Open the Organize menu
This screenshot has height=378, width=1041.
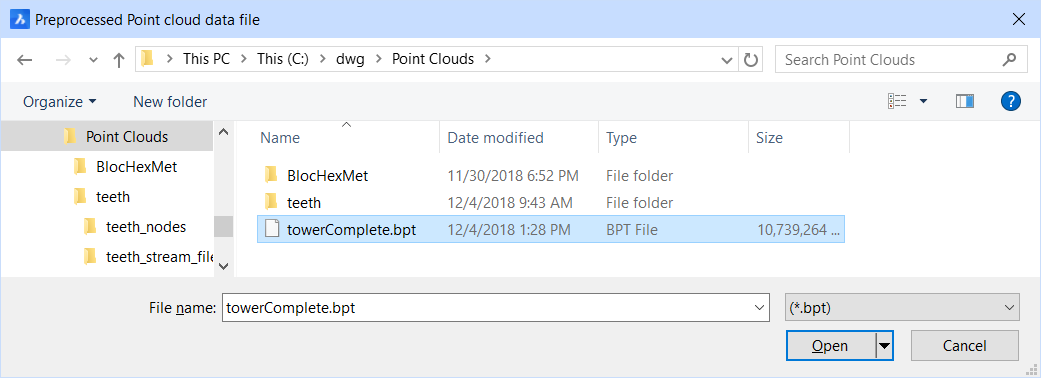[59, 102]
